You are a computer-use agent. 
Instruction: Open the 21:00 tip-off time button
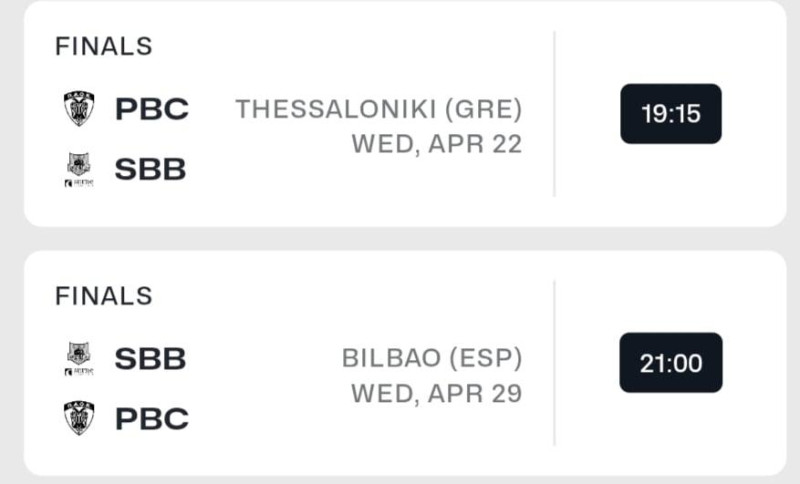click(670, 362)
